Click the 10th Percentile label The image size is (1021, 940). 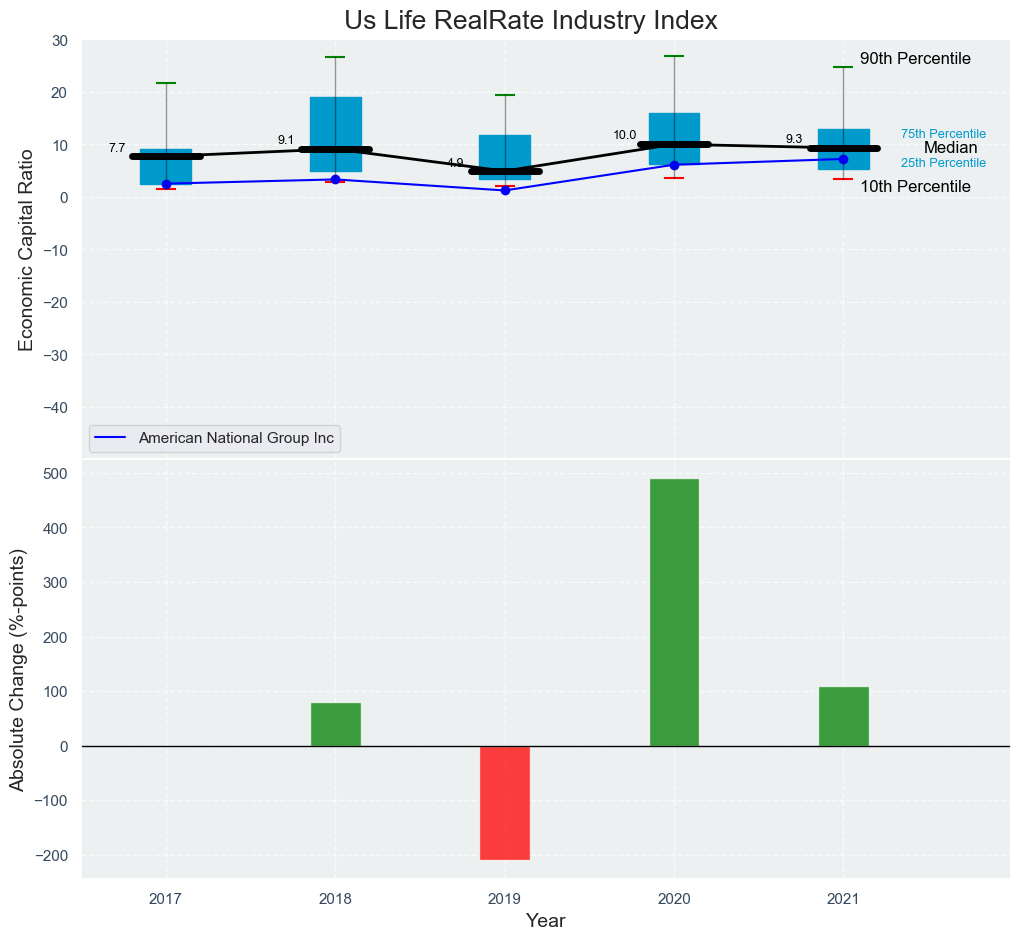click(915, 187)
